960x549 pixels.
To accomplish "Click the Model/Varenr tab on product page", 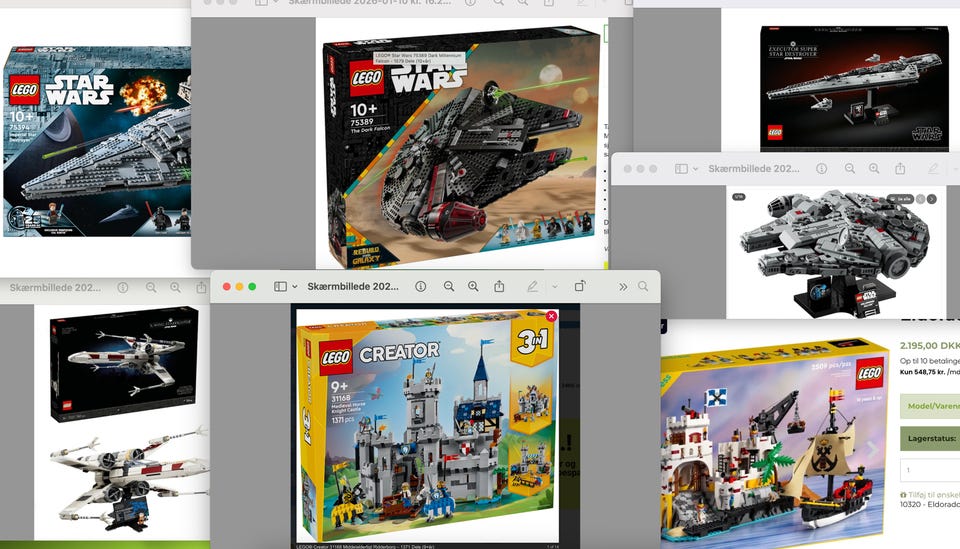I will (932, 406).
